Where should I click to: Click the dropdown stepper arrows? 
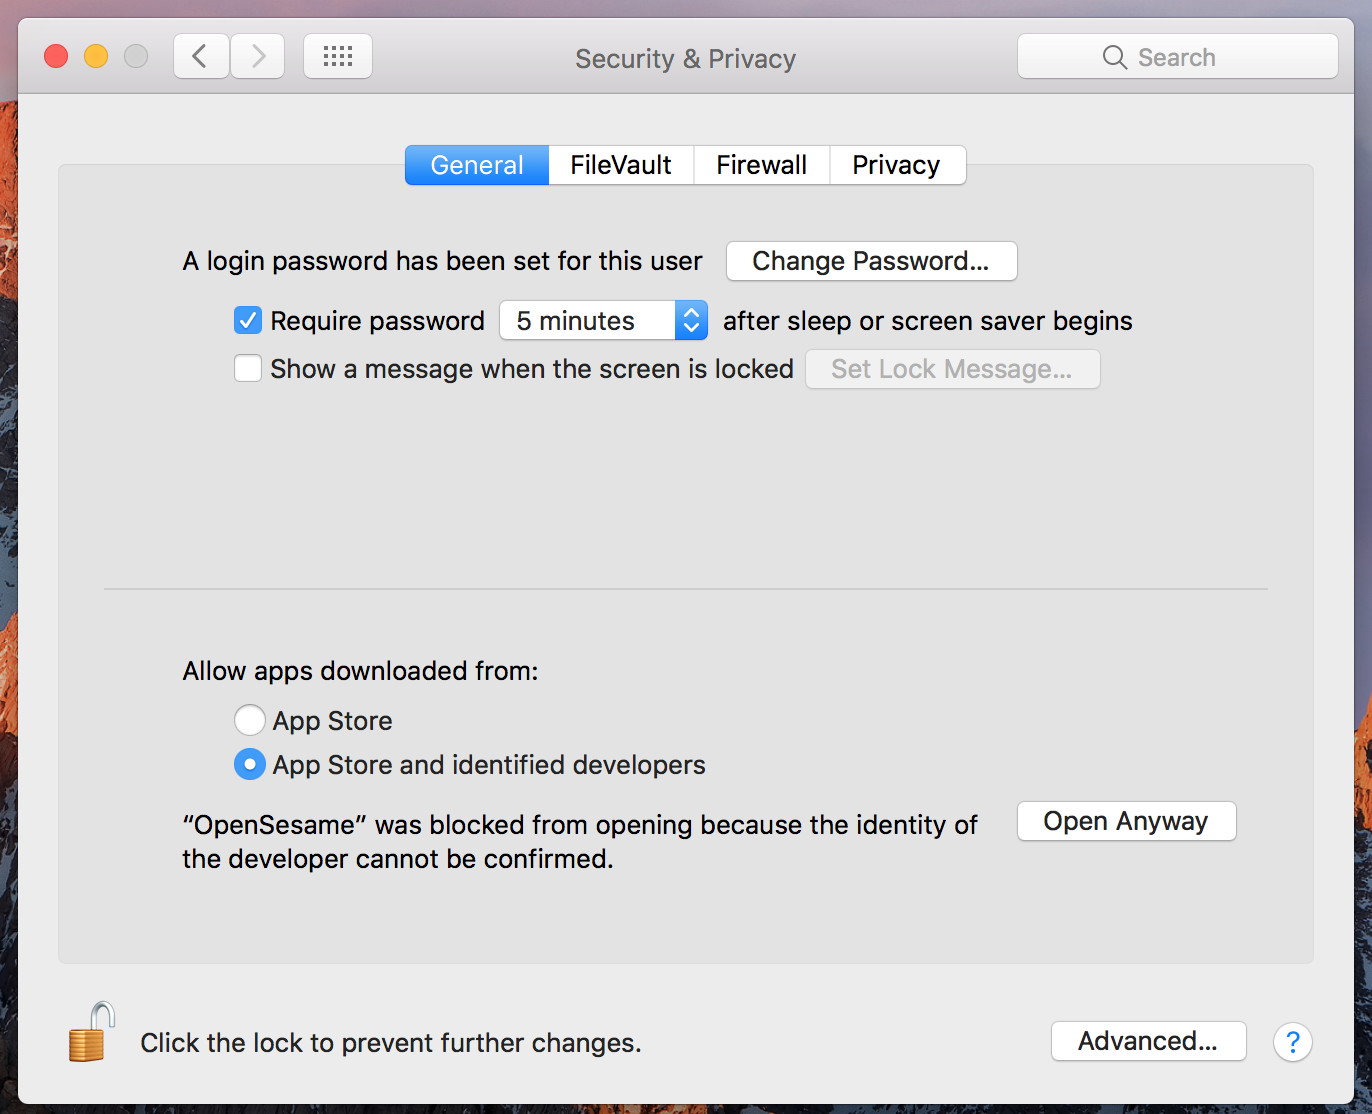click(x=691, y=320)
